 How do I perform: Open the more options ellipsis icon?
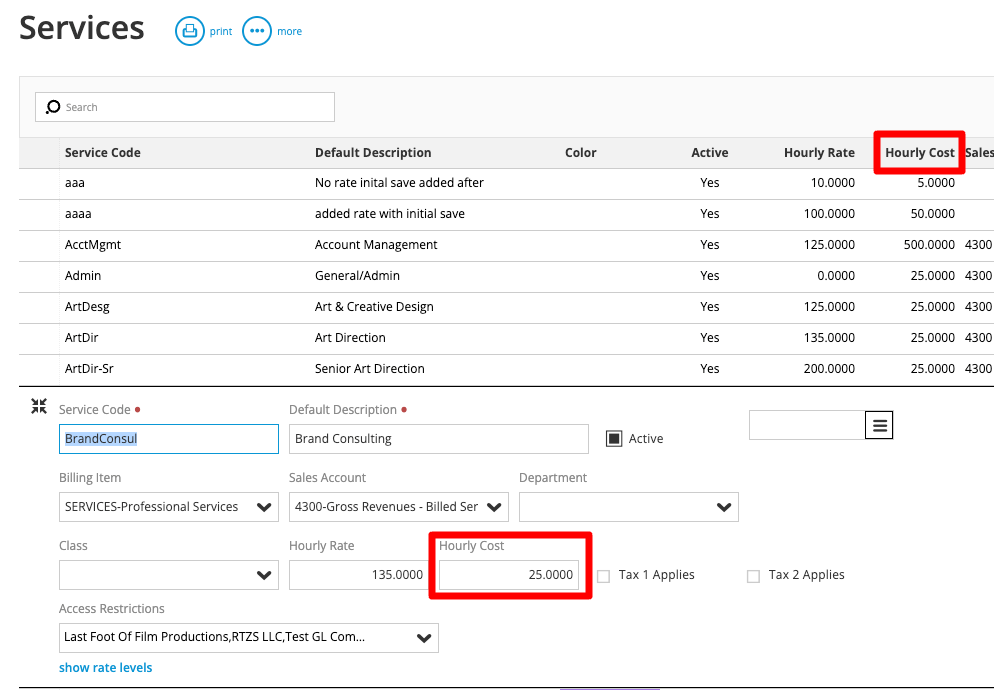click(257, 30)
